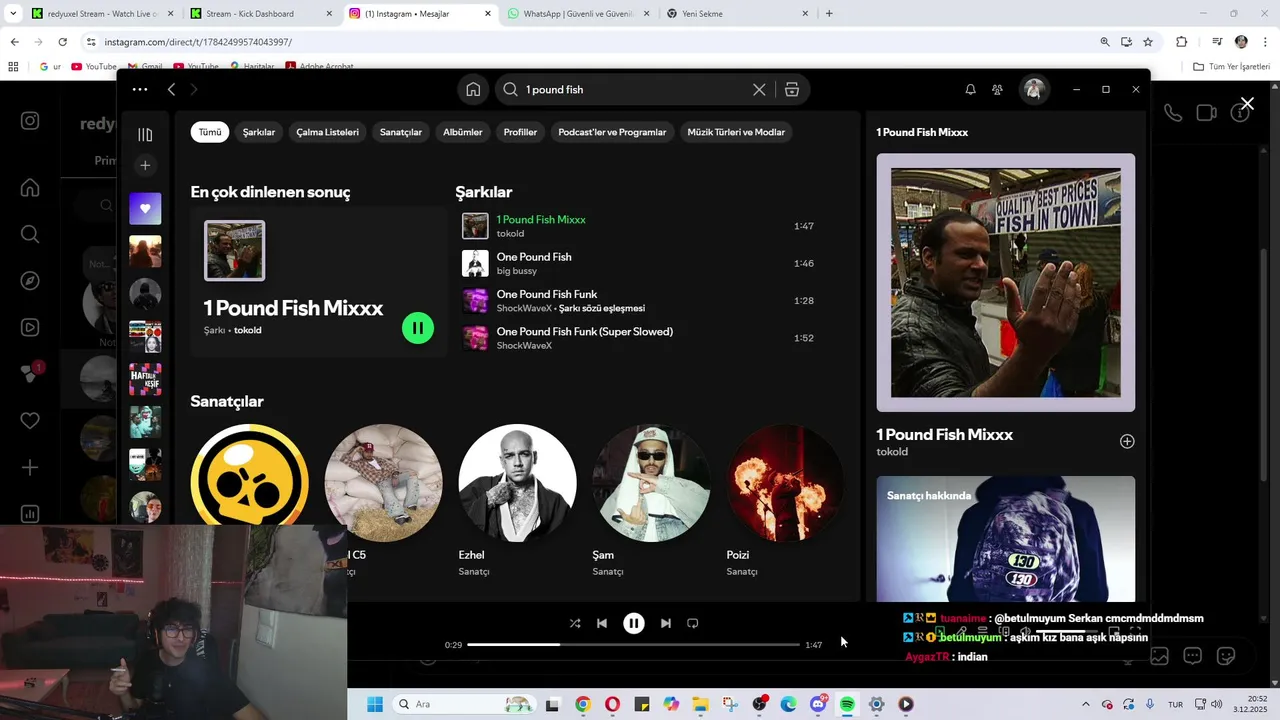Screen dimensions: 1280x720
Task: Play song '1 Pound Fish Mixxx' row
Action: pyautogui.click(x=638, y=226)
